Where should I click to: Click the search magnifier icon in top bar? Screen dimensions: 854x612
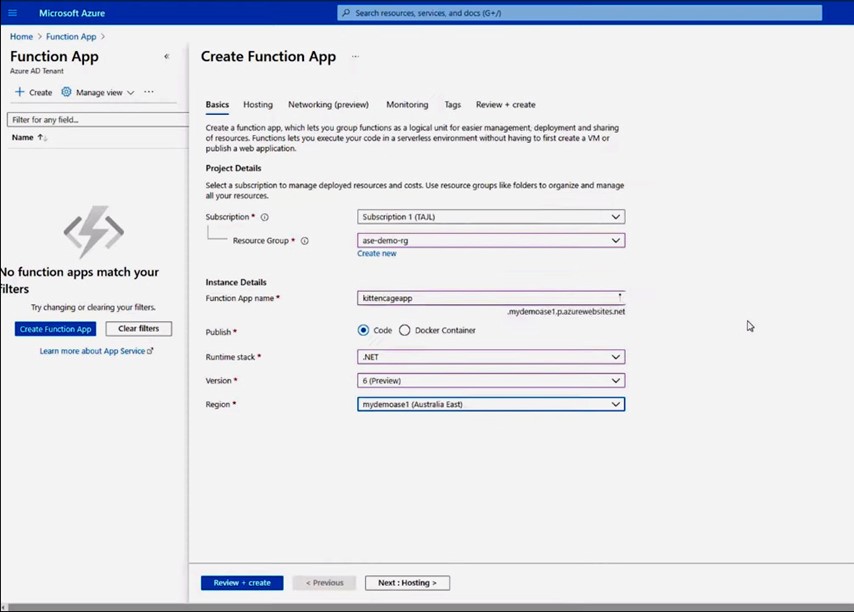346,13
